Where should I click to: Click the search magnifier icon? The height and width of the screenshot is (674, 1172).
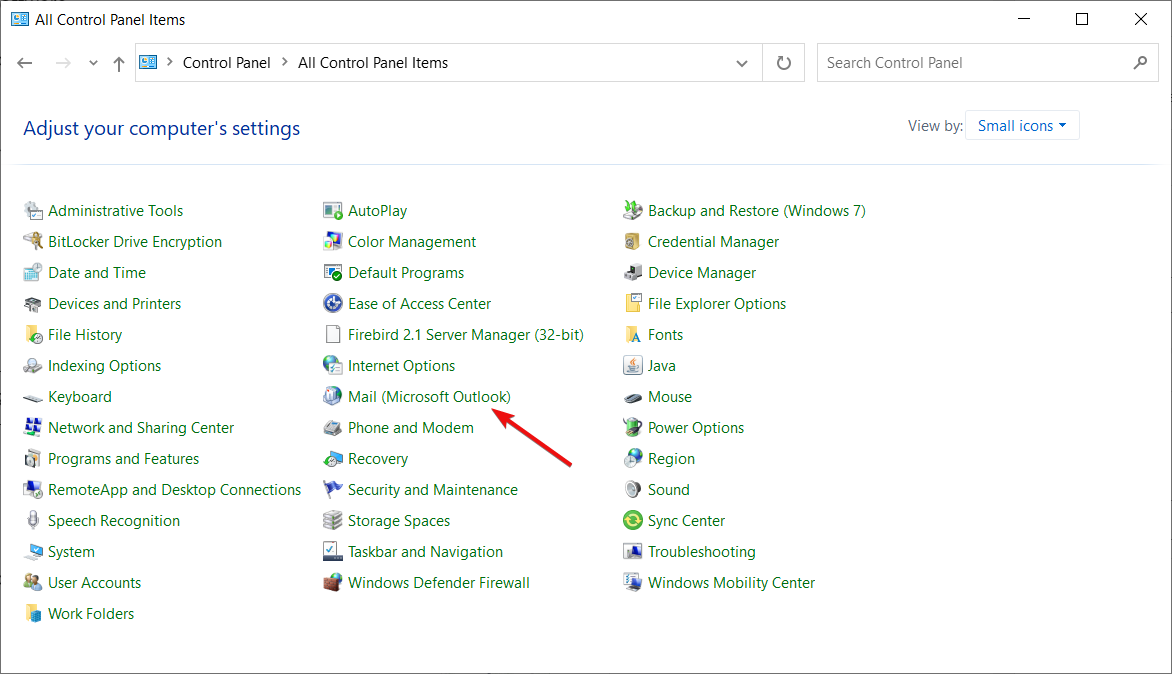click(1140, 63)
